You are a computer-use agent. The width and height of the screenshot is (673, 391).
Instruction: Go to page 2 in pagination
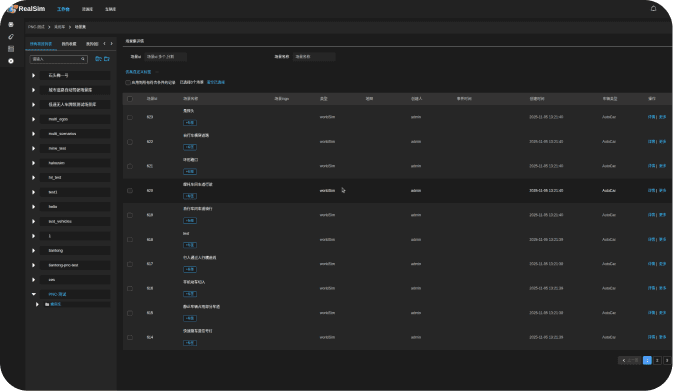pos(657,361)
